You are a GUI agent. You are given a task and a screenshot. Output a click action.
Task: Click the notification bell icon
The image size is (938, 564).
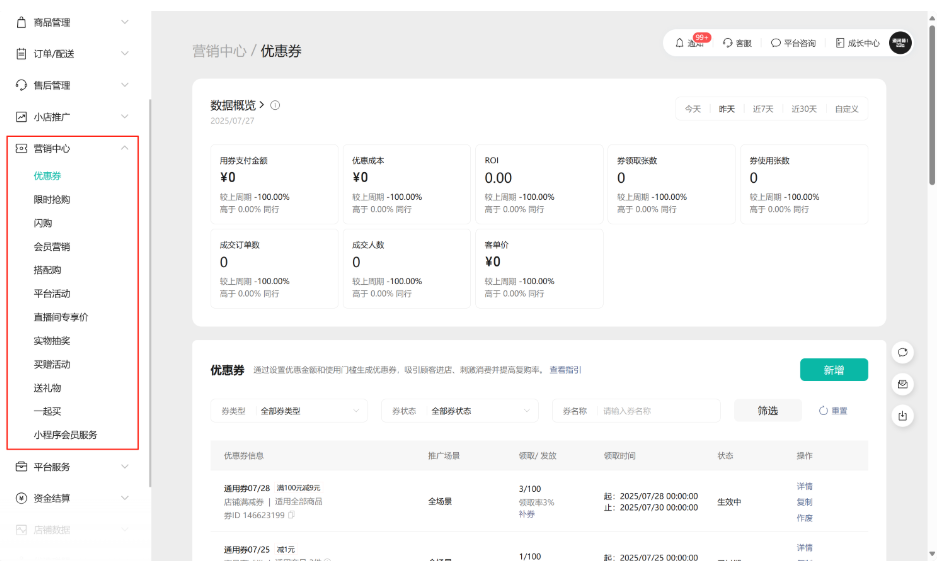pyautogui.click(x=680, y=43)
